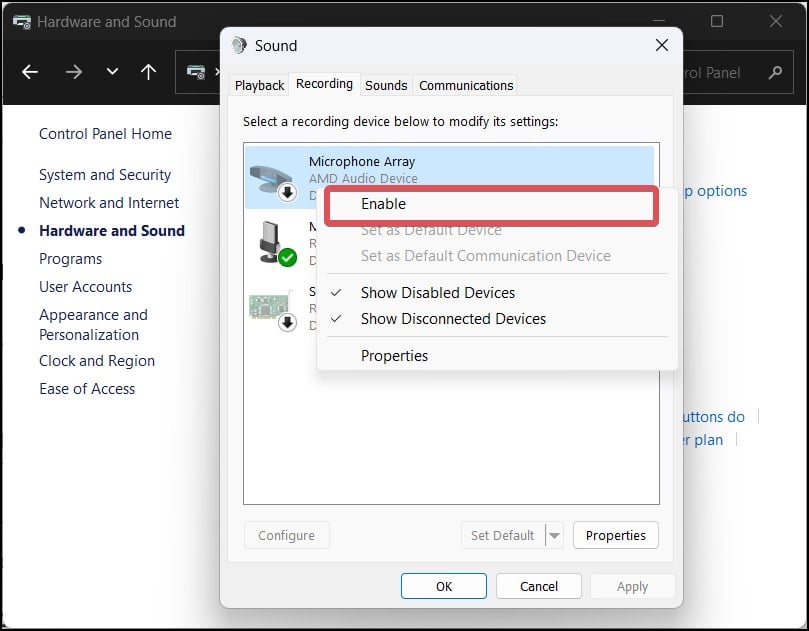Choose Enable from the context menu
The image size is (809, 631).
pyautogui.click(x=491, y=204)
